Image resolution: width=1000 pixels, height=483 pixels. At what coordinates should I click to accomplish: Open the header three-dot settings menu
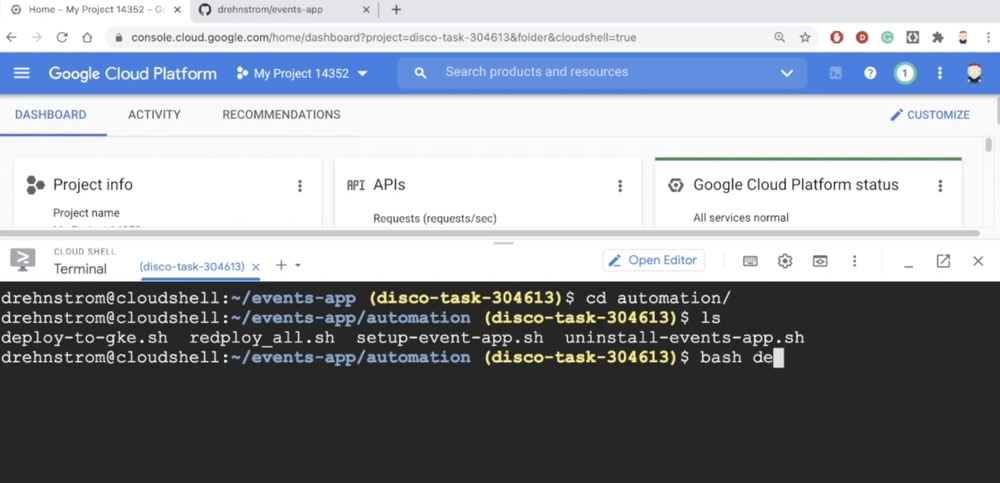click(939, 73)
